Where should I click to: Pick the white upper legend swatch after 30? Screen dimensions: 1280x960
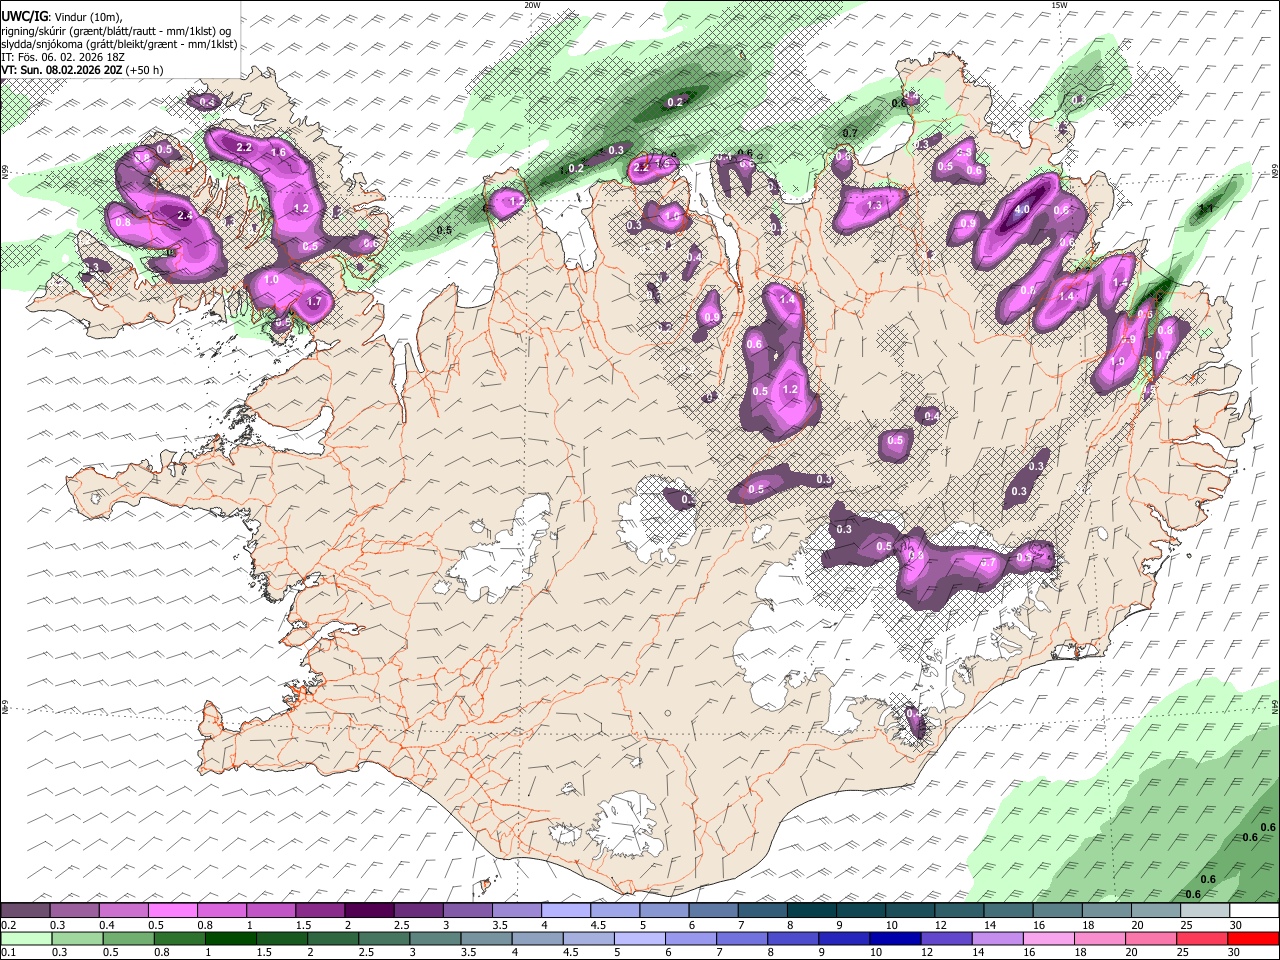point(1254,910)
